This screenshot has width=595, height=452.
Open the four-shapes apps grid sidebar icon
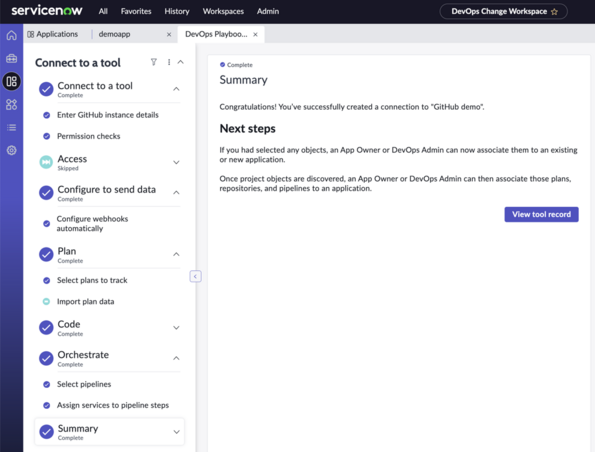click(11, 104)
